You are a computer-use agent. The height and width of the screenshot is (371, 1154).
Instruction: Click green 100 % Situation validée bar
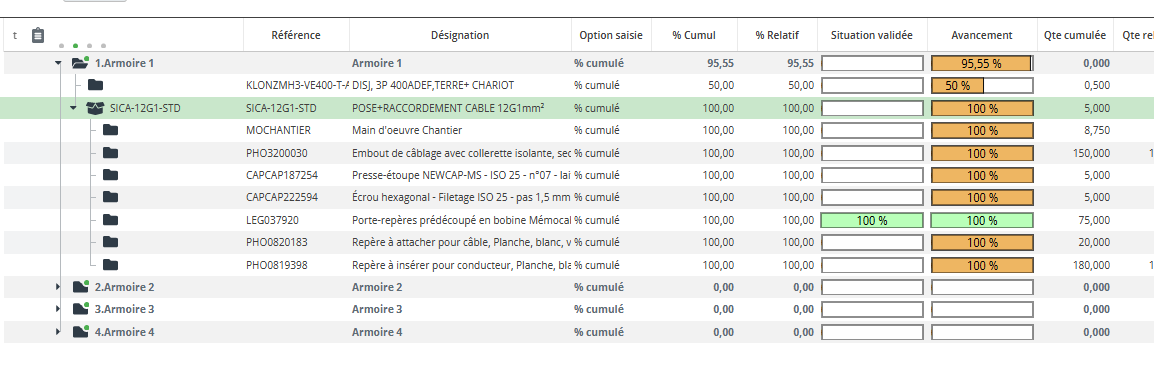coord(872,220)
